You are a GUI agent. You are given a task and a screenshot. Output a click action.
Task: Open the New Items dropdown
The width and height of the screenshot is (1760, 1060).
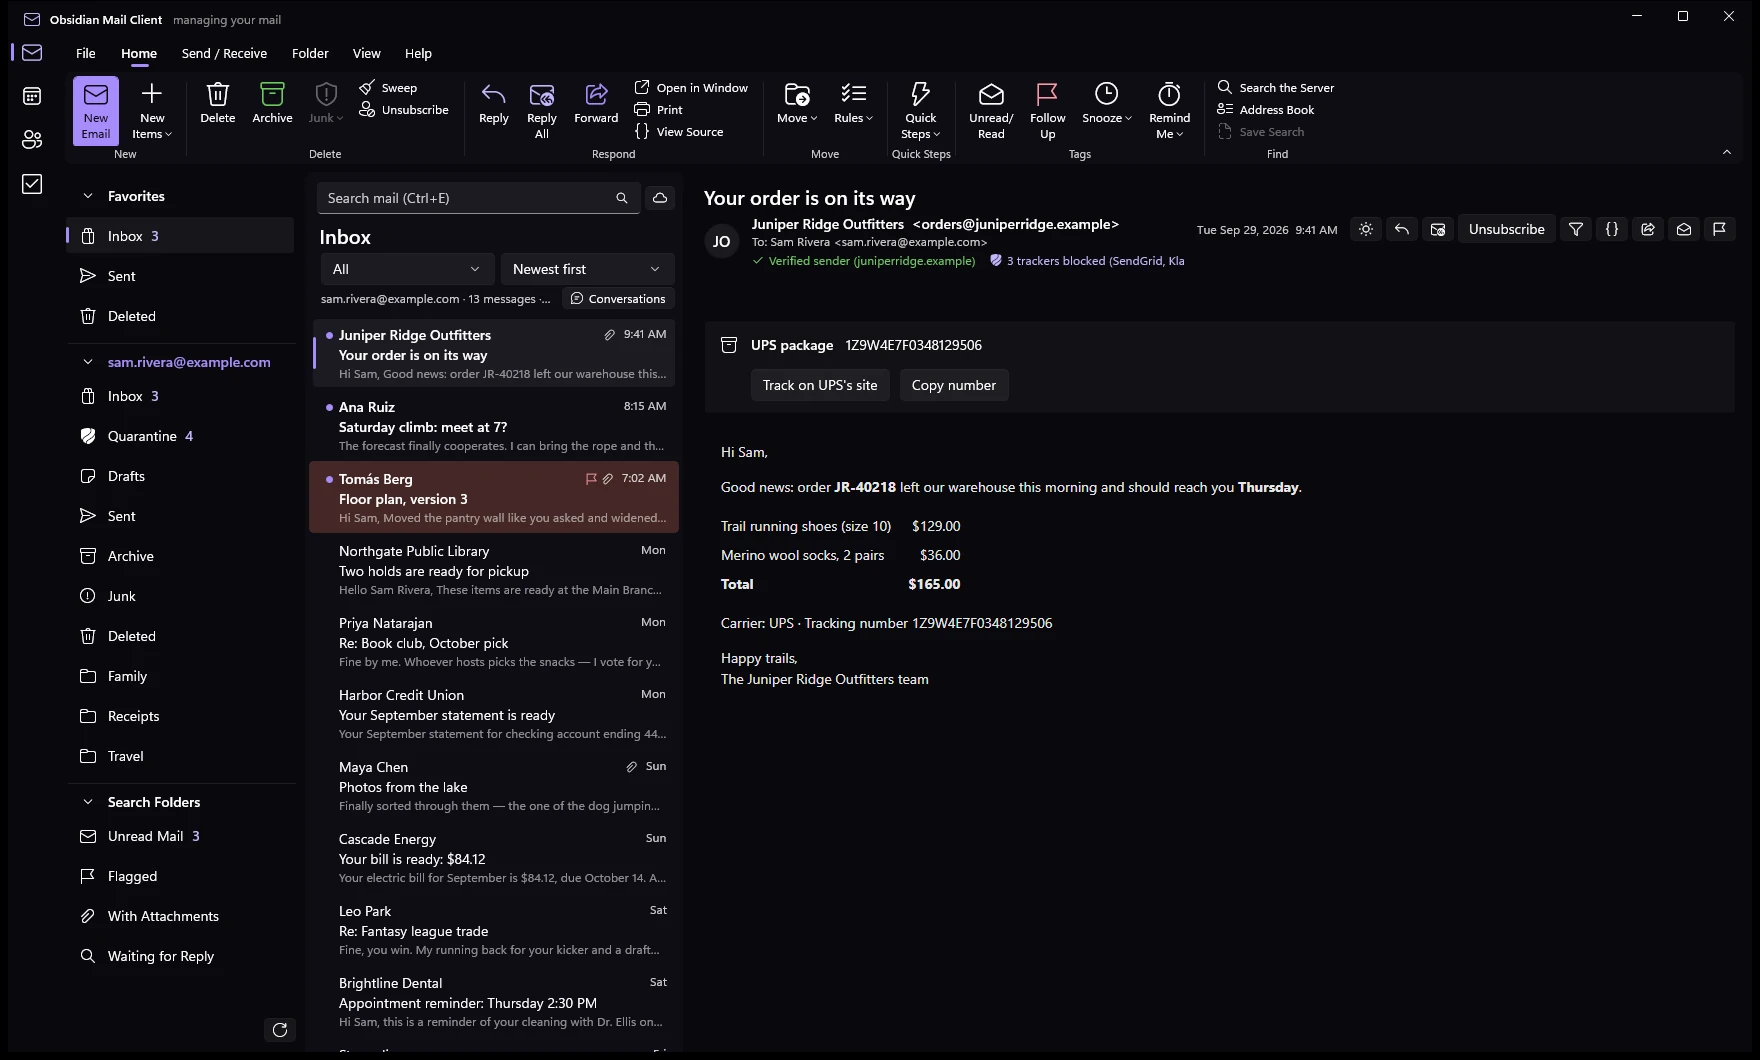click(152, 110)
